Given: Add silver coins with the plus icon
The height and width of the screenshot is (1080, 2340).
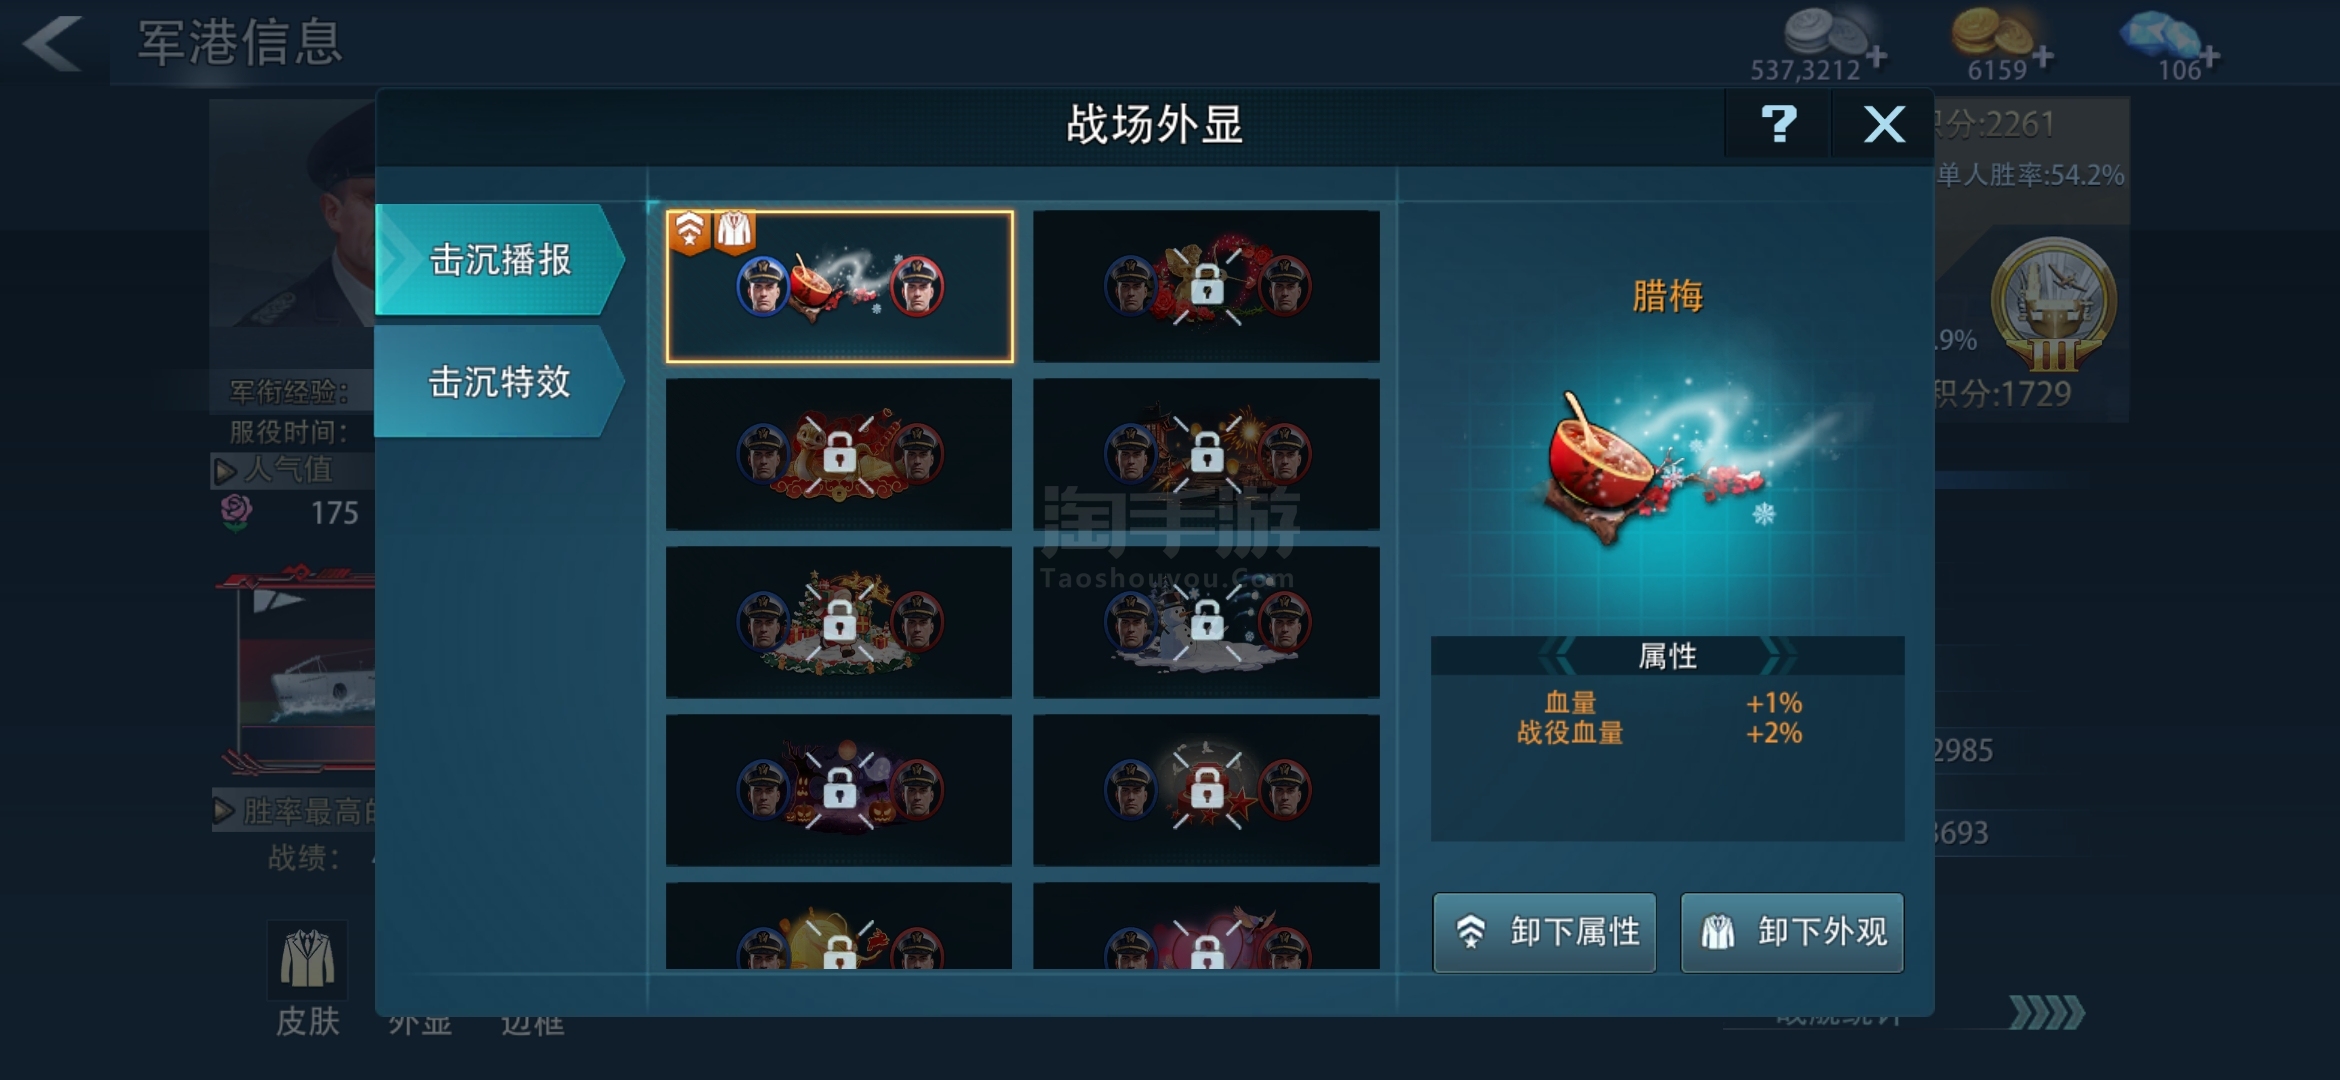Looking at the screenshot, I should 1877,56.
